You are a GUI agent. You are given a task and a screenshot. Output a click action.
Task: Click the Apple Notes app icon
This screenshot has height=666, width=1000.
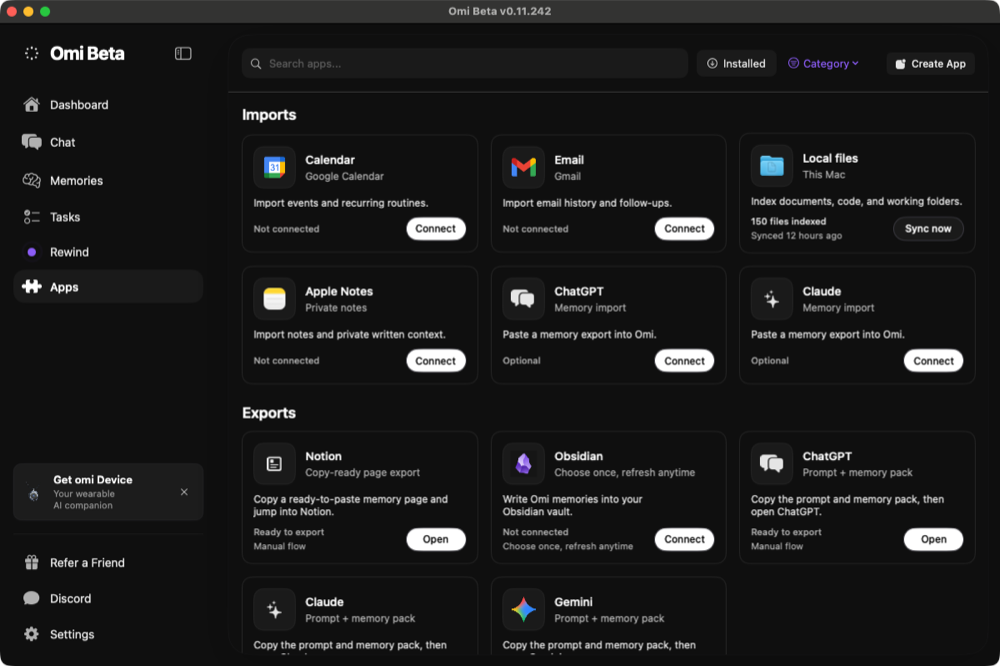coord(274,299)
